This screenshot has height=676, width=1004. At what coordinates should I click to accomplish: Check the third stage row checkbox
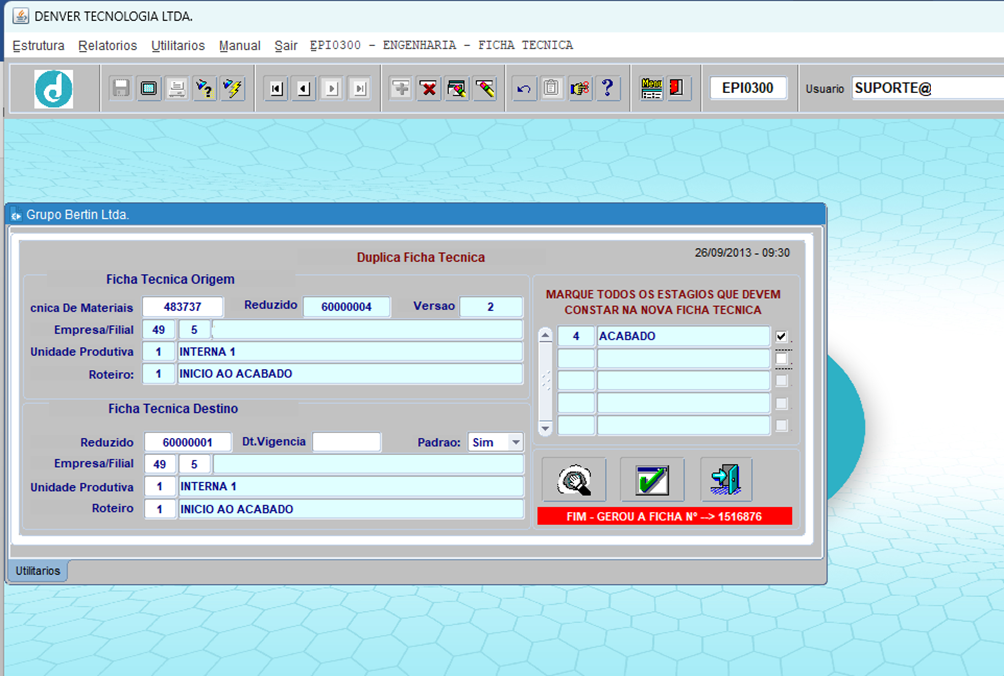pyautogui.click(x=781, y=381)
